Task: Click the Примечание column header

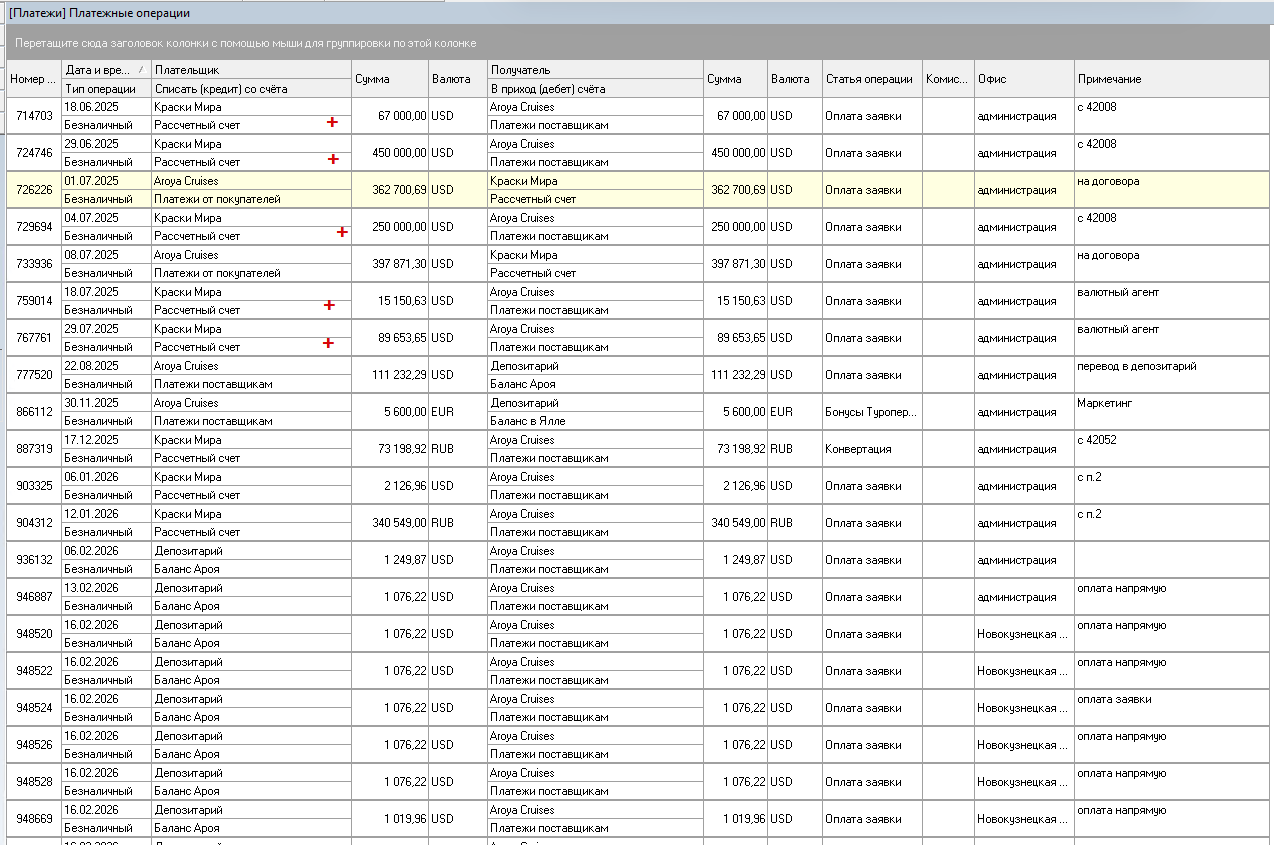Action: pos(1173,79)
